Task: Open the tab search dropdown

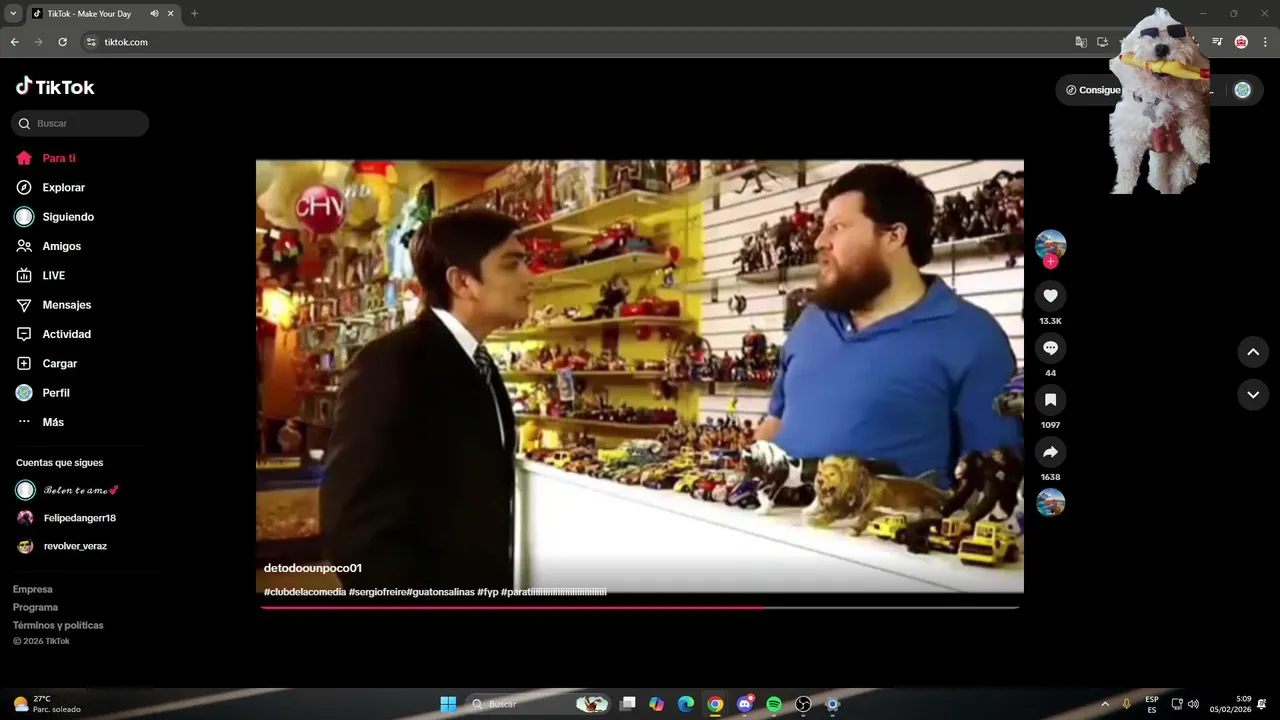Action: 13,14
